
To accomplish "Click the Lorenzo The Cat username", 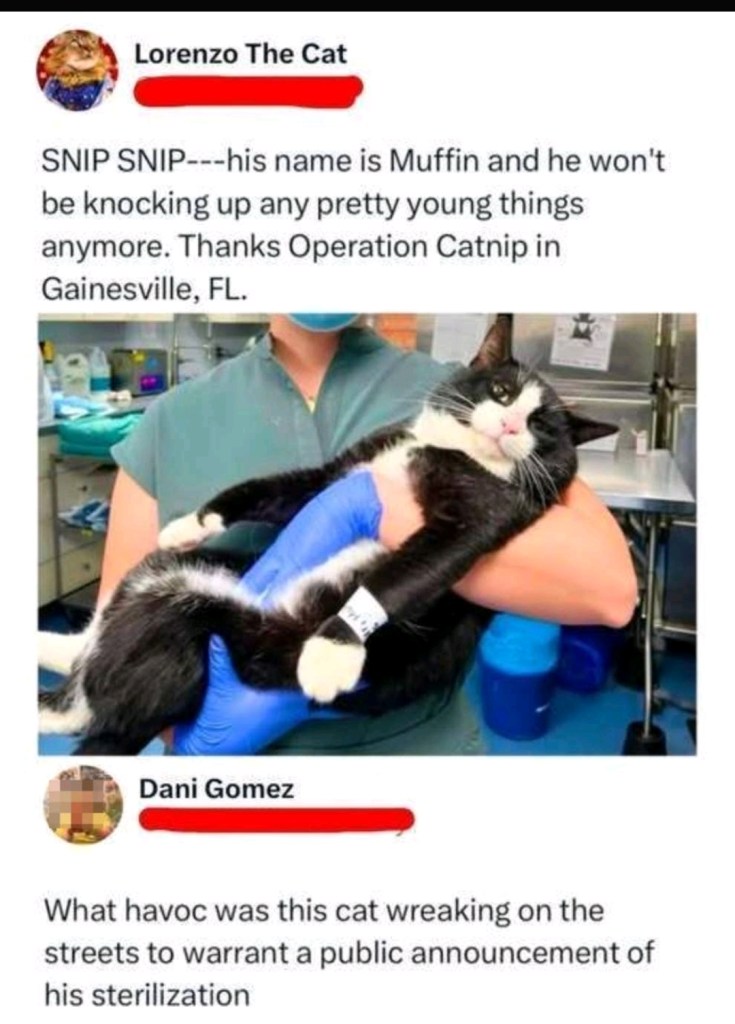I will (240, 54).
